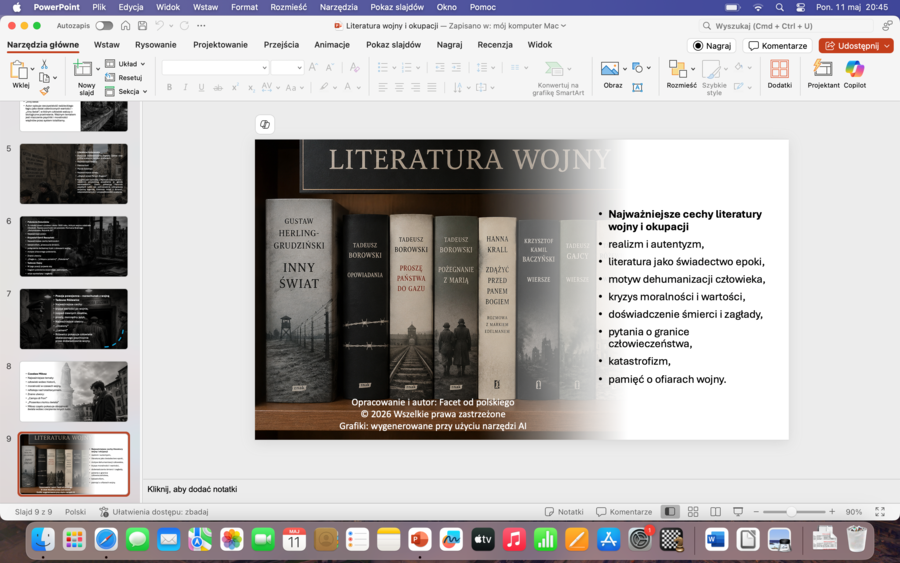Open Safari from the Dock
Image resolution: width=900 pixels, height=563 pixels.
[x=106, y=540]
